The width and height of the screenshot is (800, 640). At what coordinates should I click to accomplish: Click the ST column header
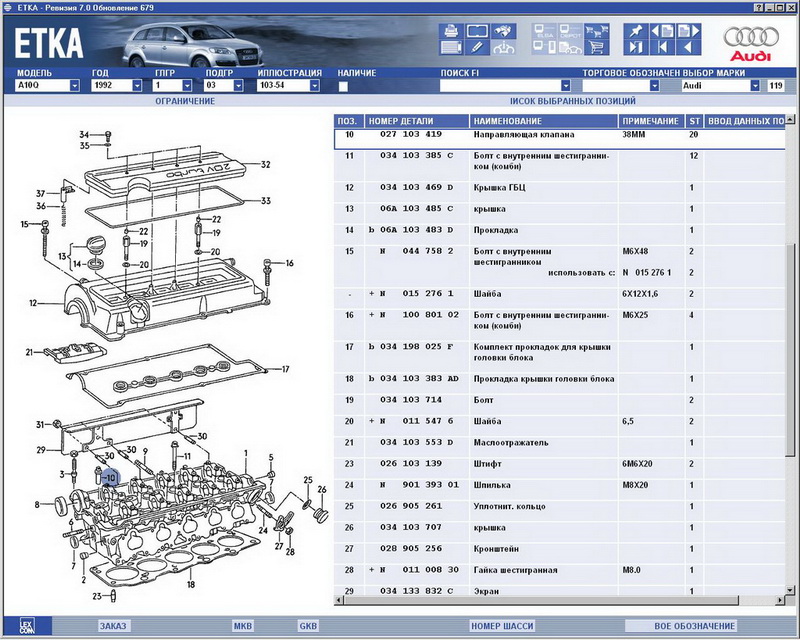[x=694, y=121]
